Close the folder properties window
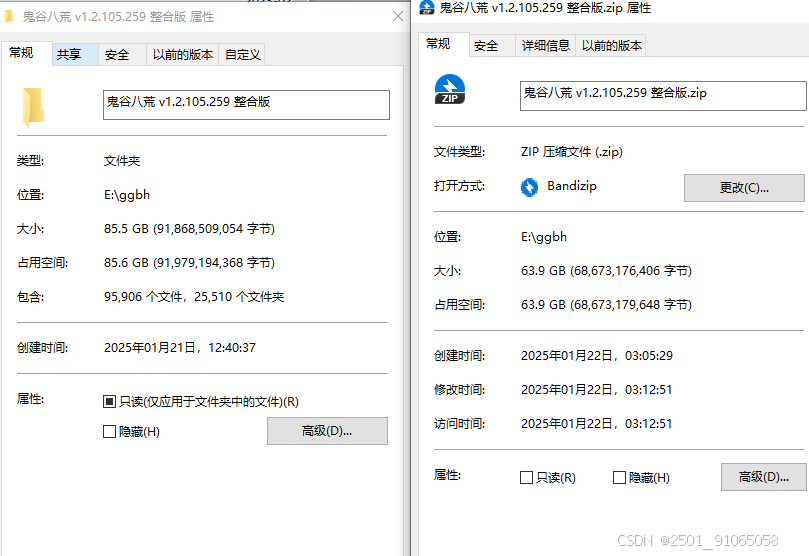The height and width of the screenshot is (556, 809). tap(397, 16)
